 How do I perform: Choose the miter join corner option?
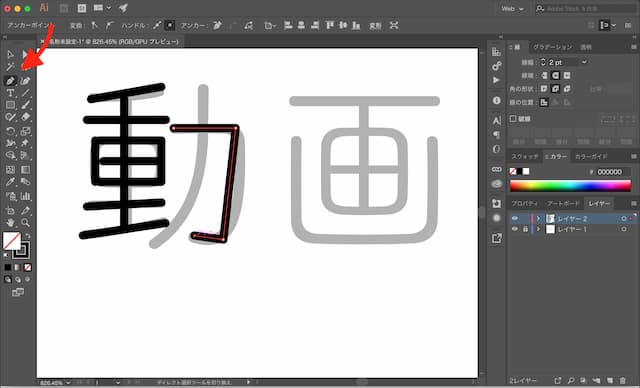point(544,89)
